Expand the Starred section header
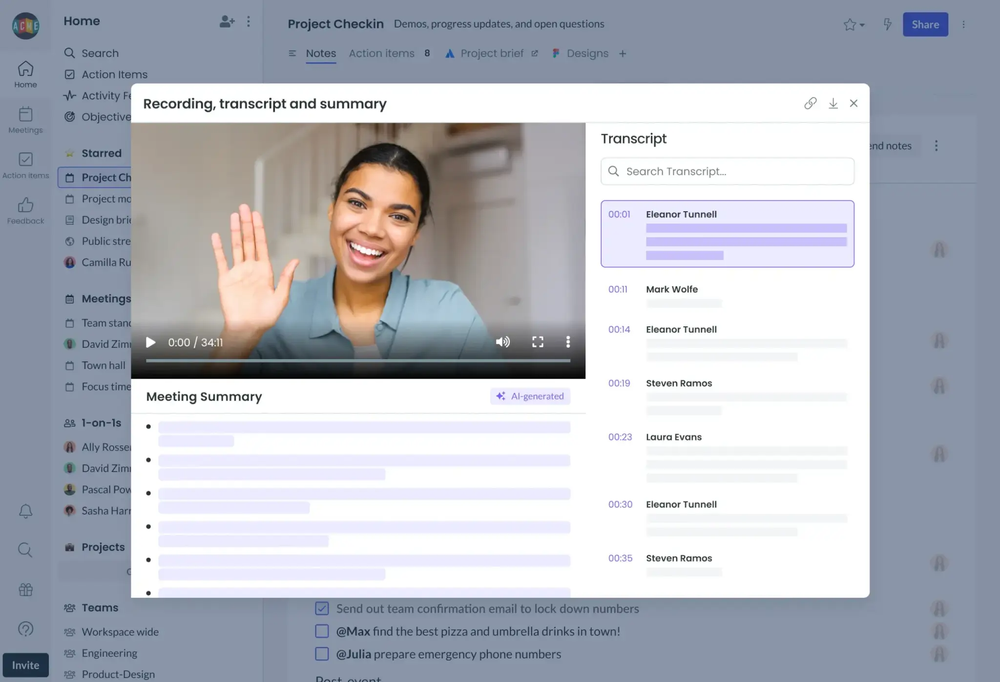Image resolution: width=1000 pixels, height=682 pixels. (93, 153)
